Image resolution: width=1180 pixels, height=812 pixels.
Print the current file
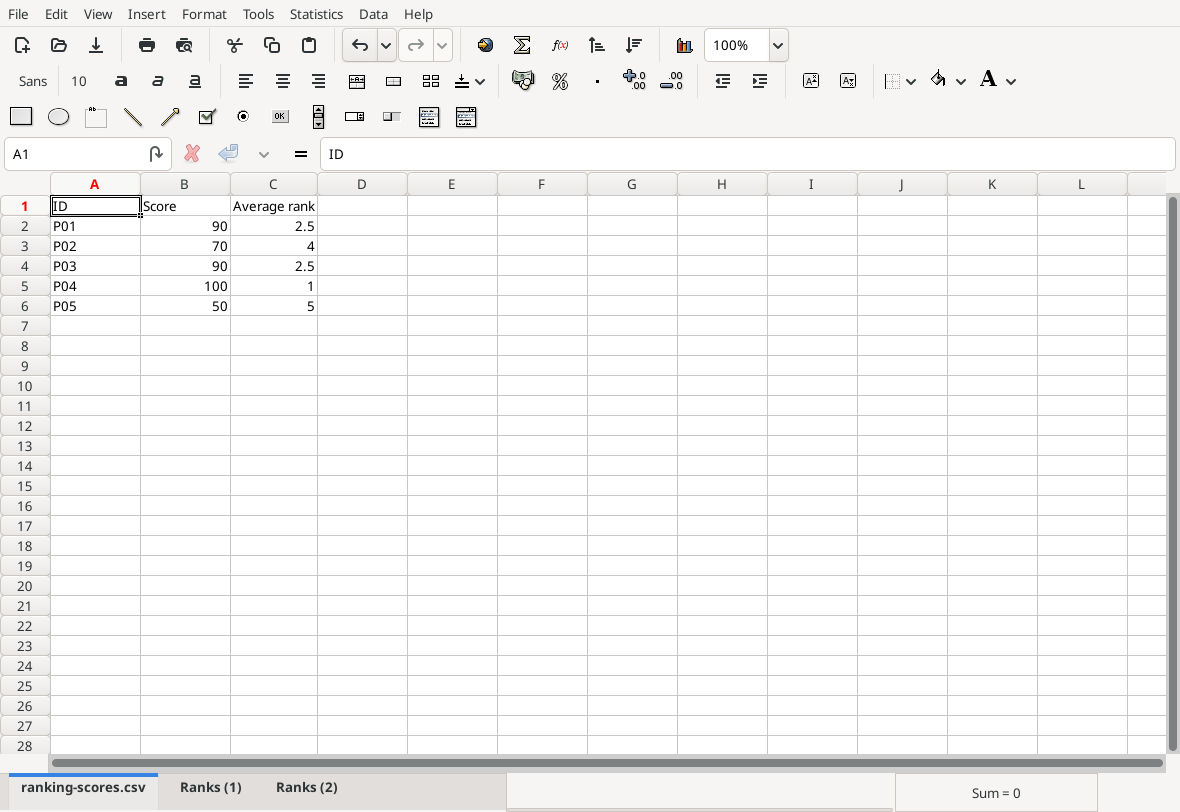pyautogui.click(x=147, y=45)
